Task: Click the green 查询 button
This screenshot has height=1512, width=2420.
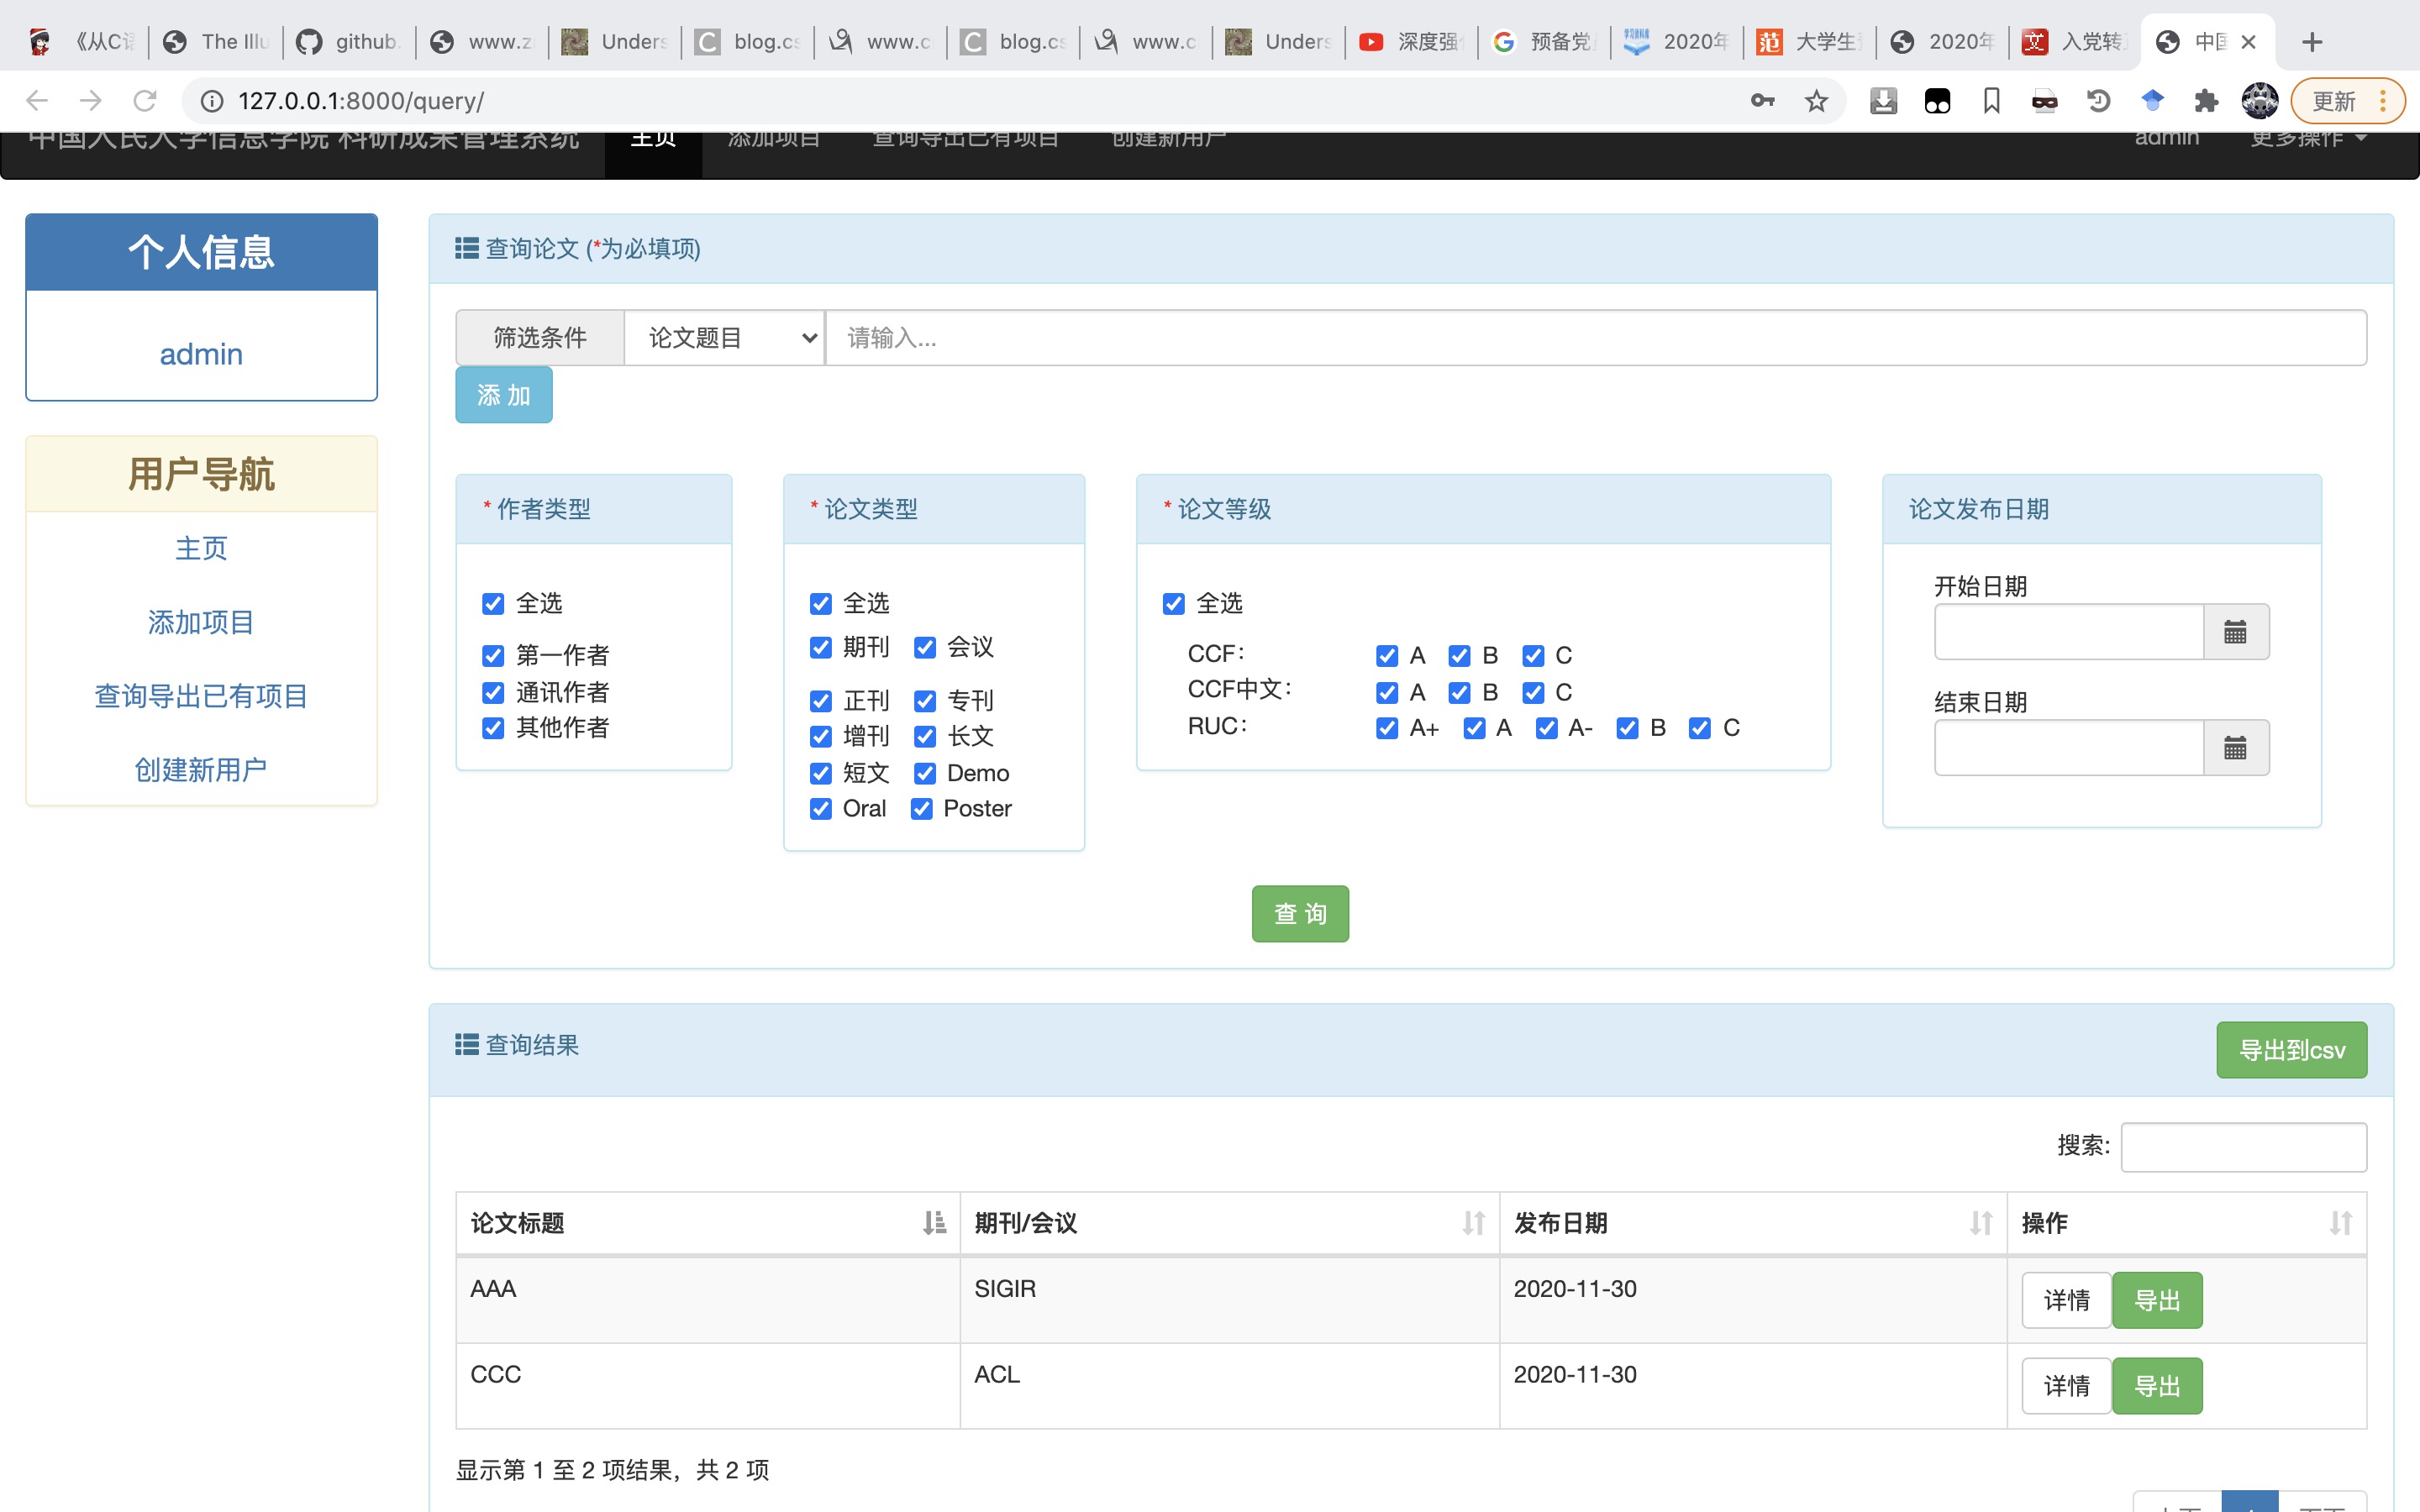Action: [1299, 913]
